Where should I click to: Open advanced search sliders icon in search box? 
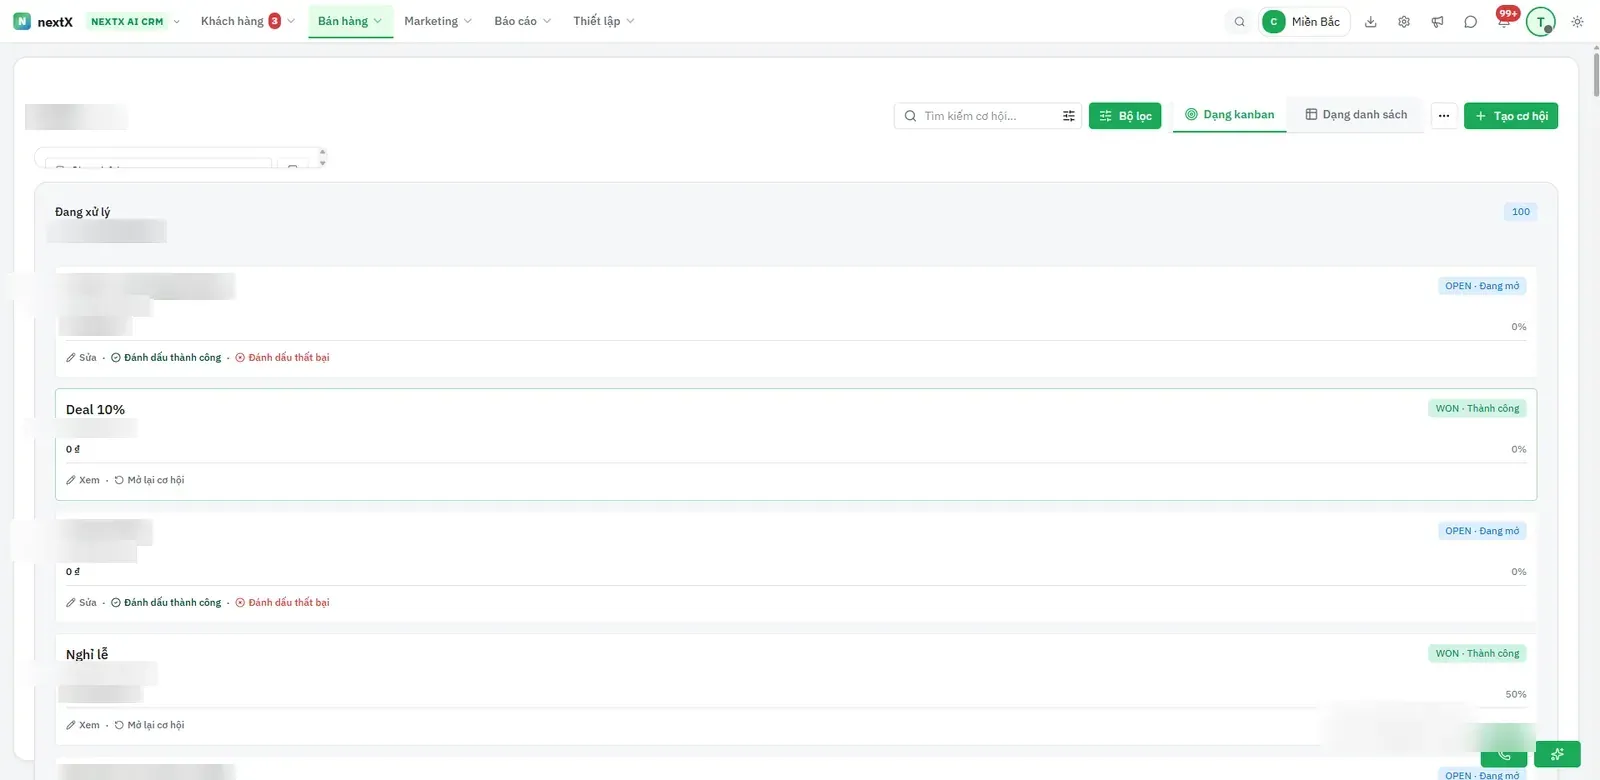click(x=1069, y=116)
